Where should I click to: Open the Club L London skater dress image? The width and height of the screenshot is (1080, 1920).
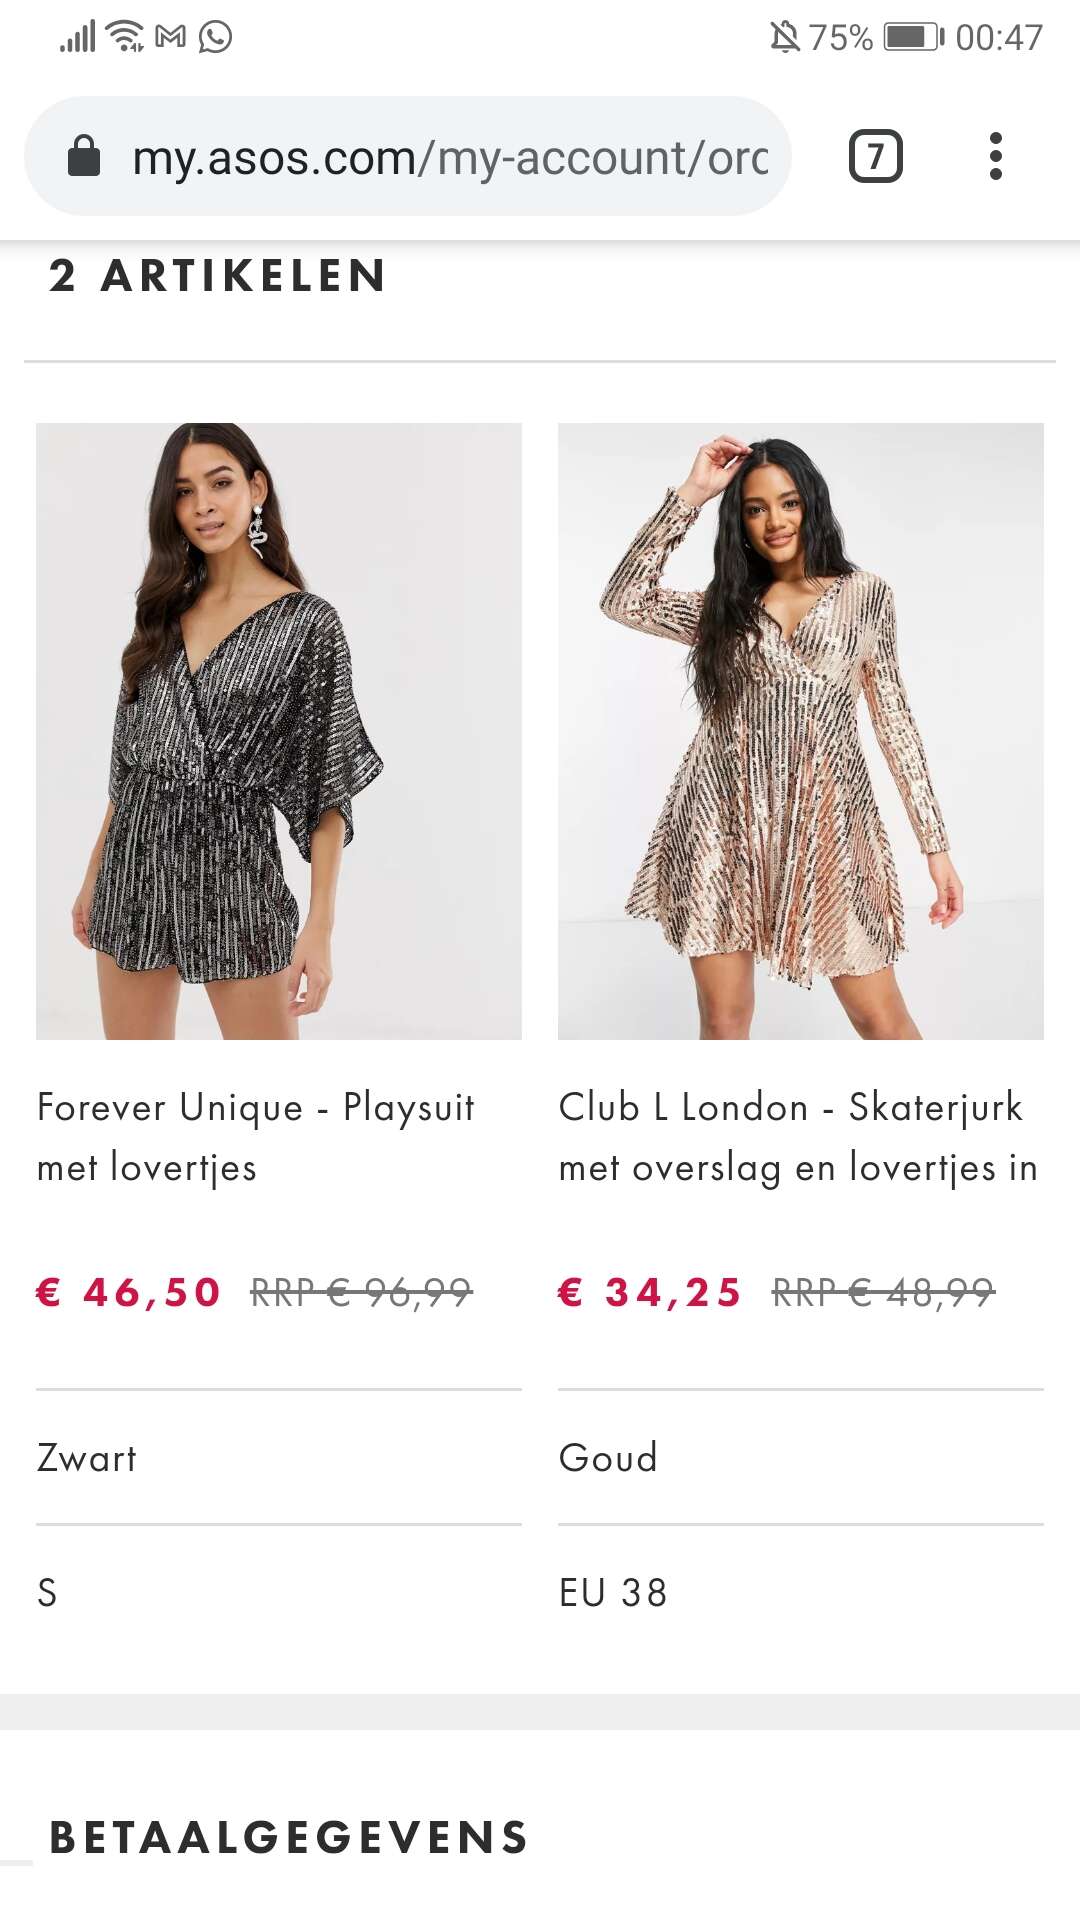pyautogui.click(x=801, y=731)
